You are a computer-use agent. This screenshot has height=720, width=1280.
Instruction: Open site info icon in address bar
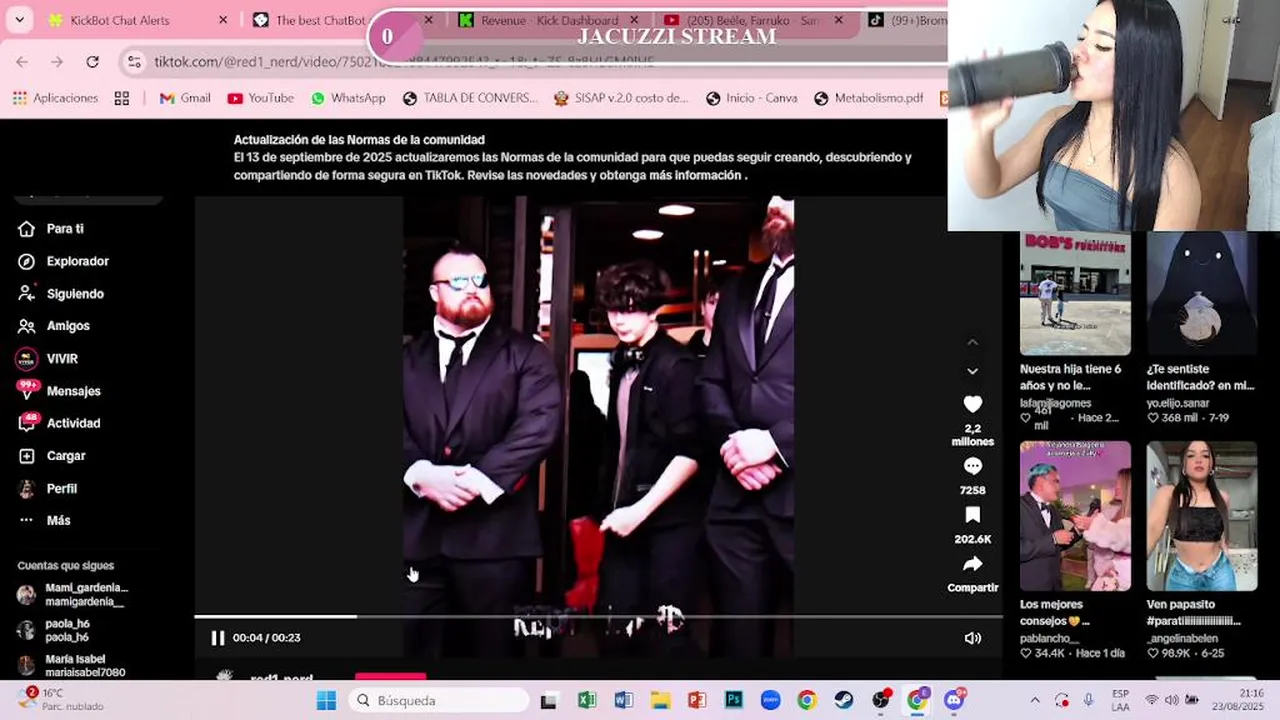134,62
